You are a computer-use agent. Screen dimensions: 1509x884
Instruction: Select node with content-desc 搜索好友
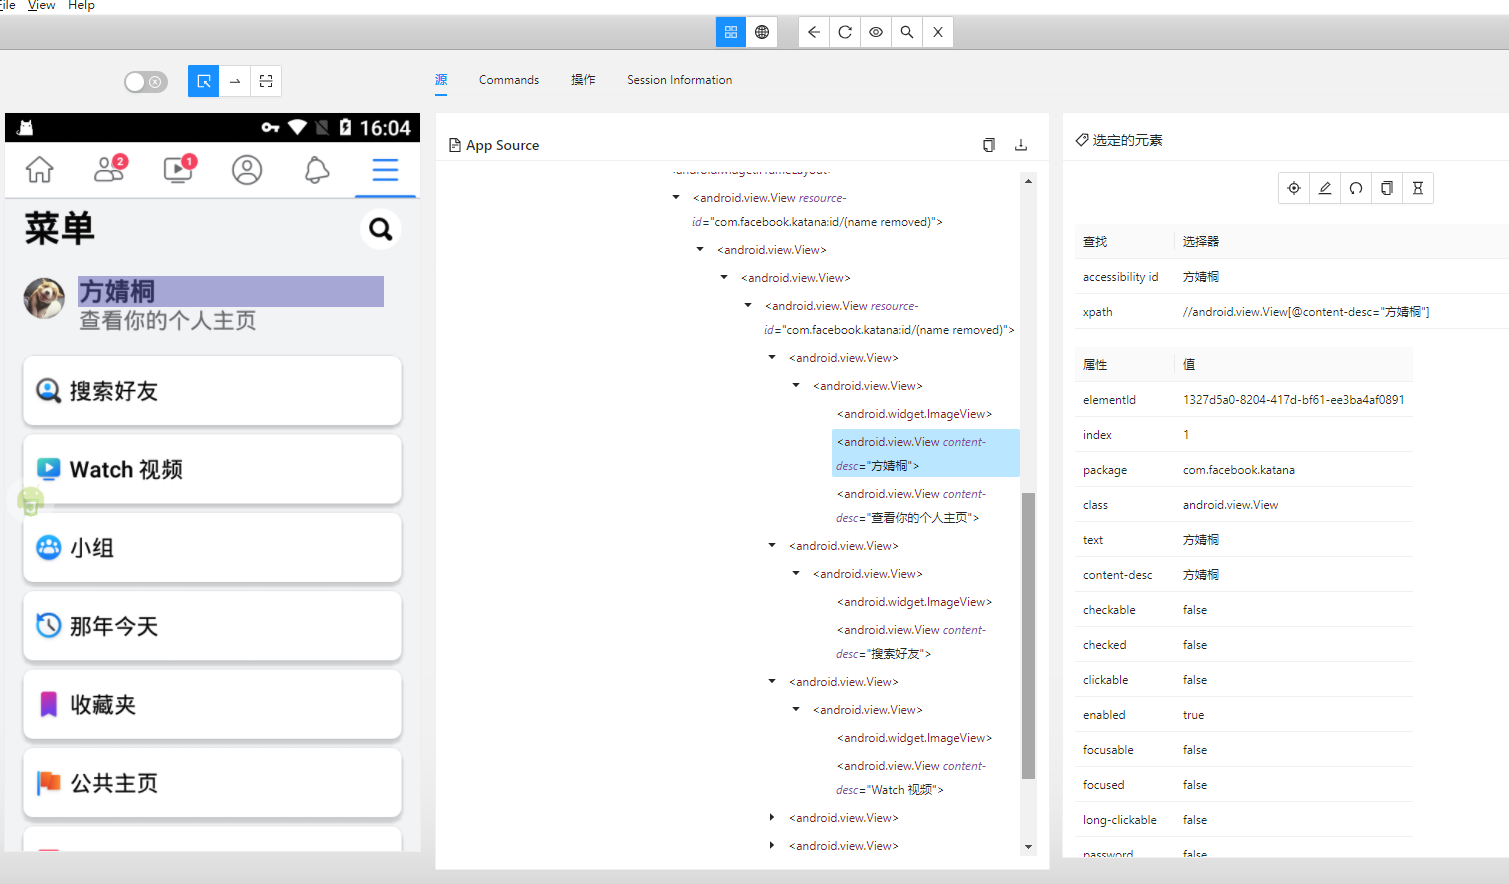click(911, 641)
